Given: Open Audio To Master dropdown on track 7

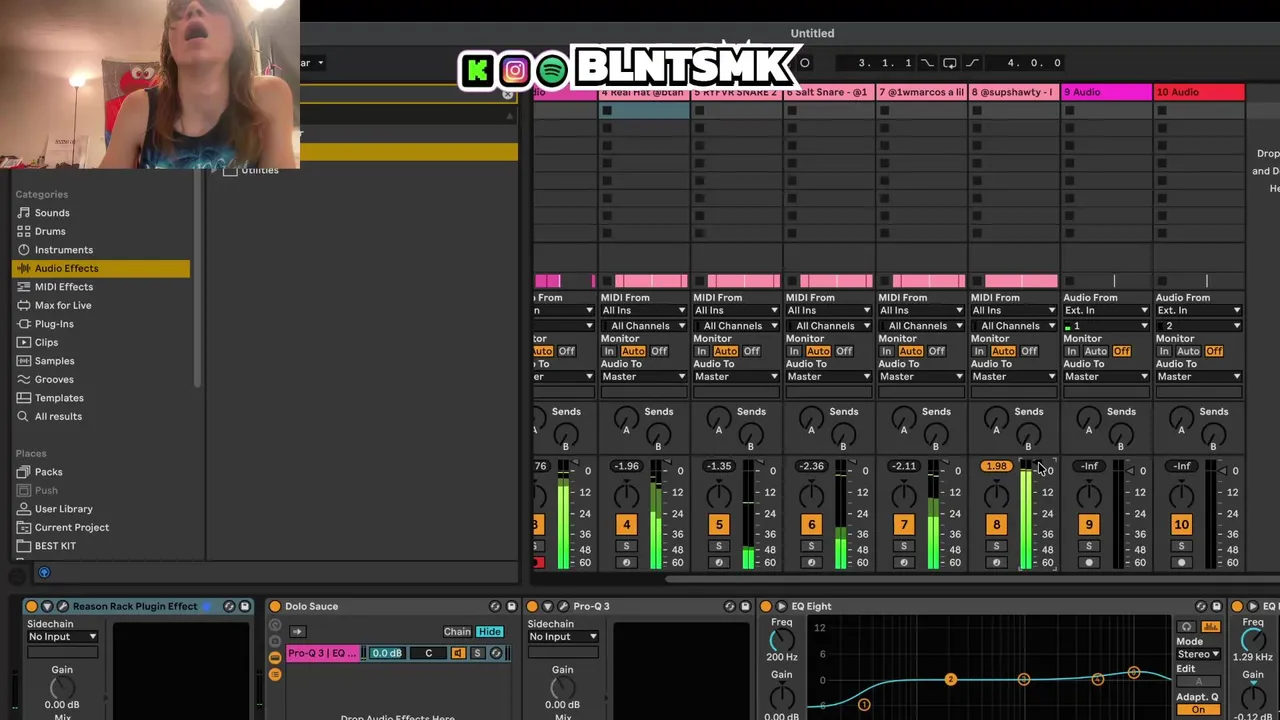Looking at the screenshot, I should click(921, 377).
